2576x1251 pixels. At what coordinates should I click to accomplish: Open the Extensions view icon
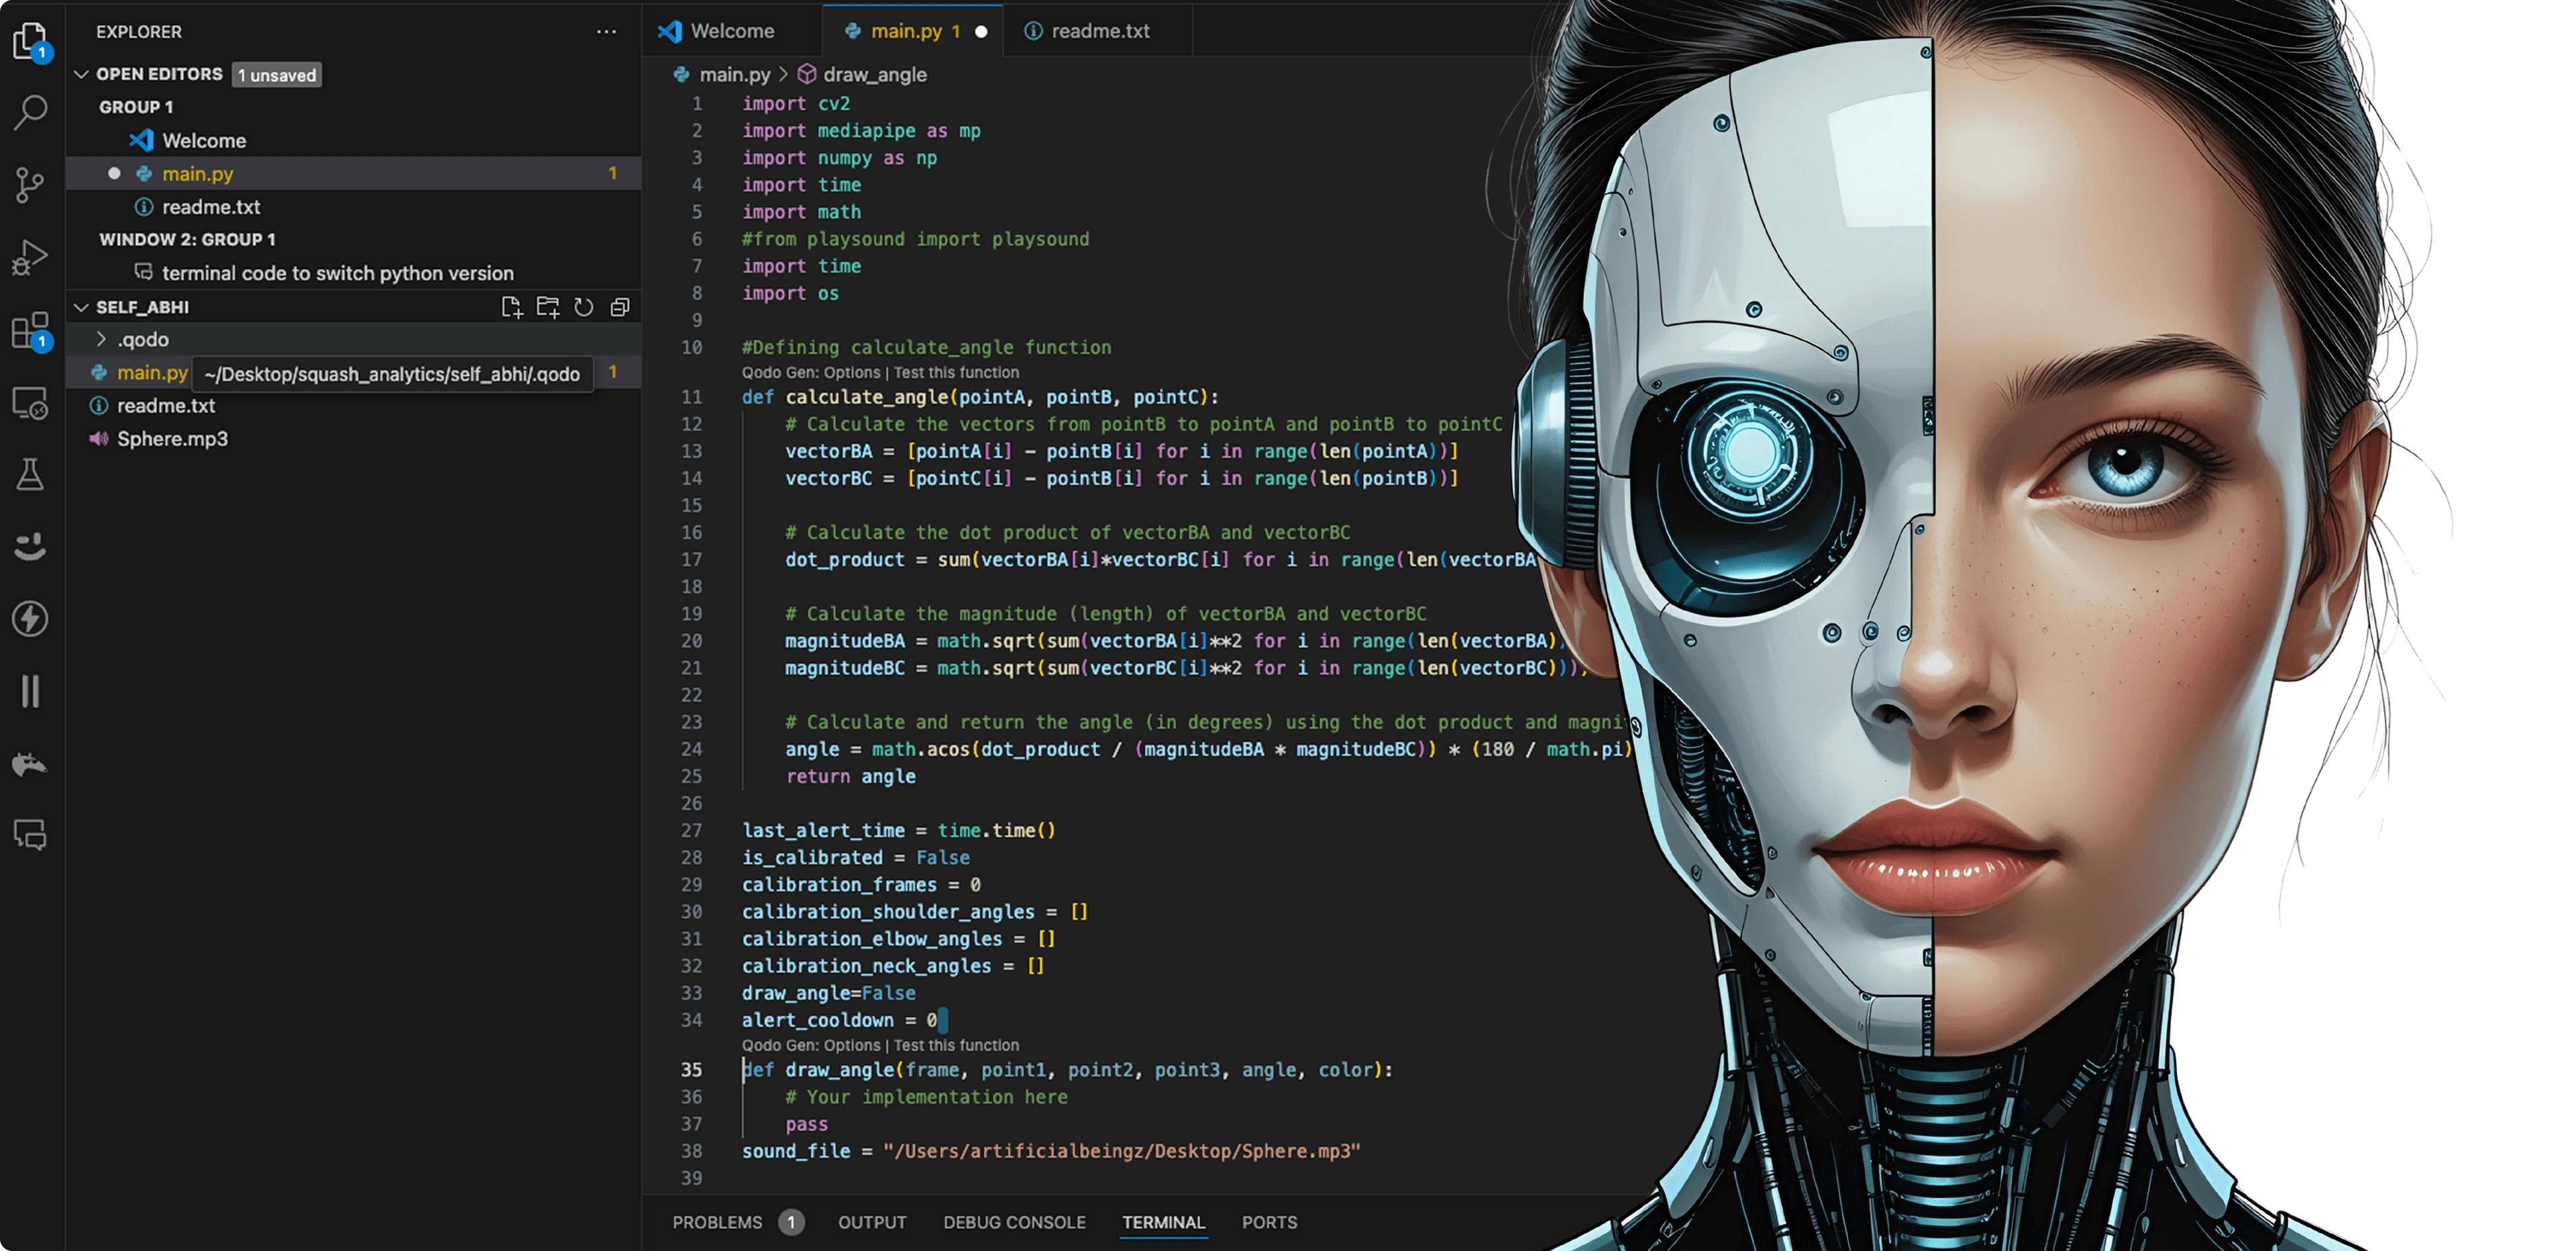[30, 331]
